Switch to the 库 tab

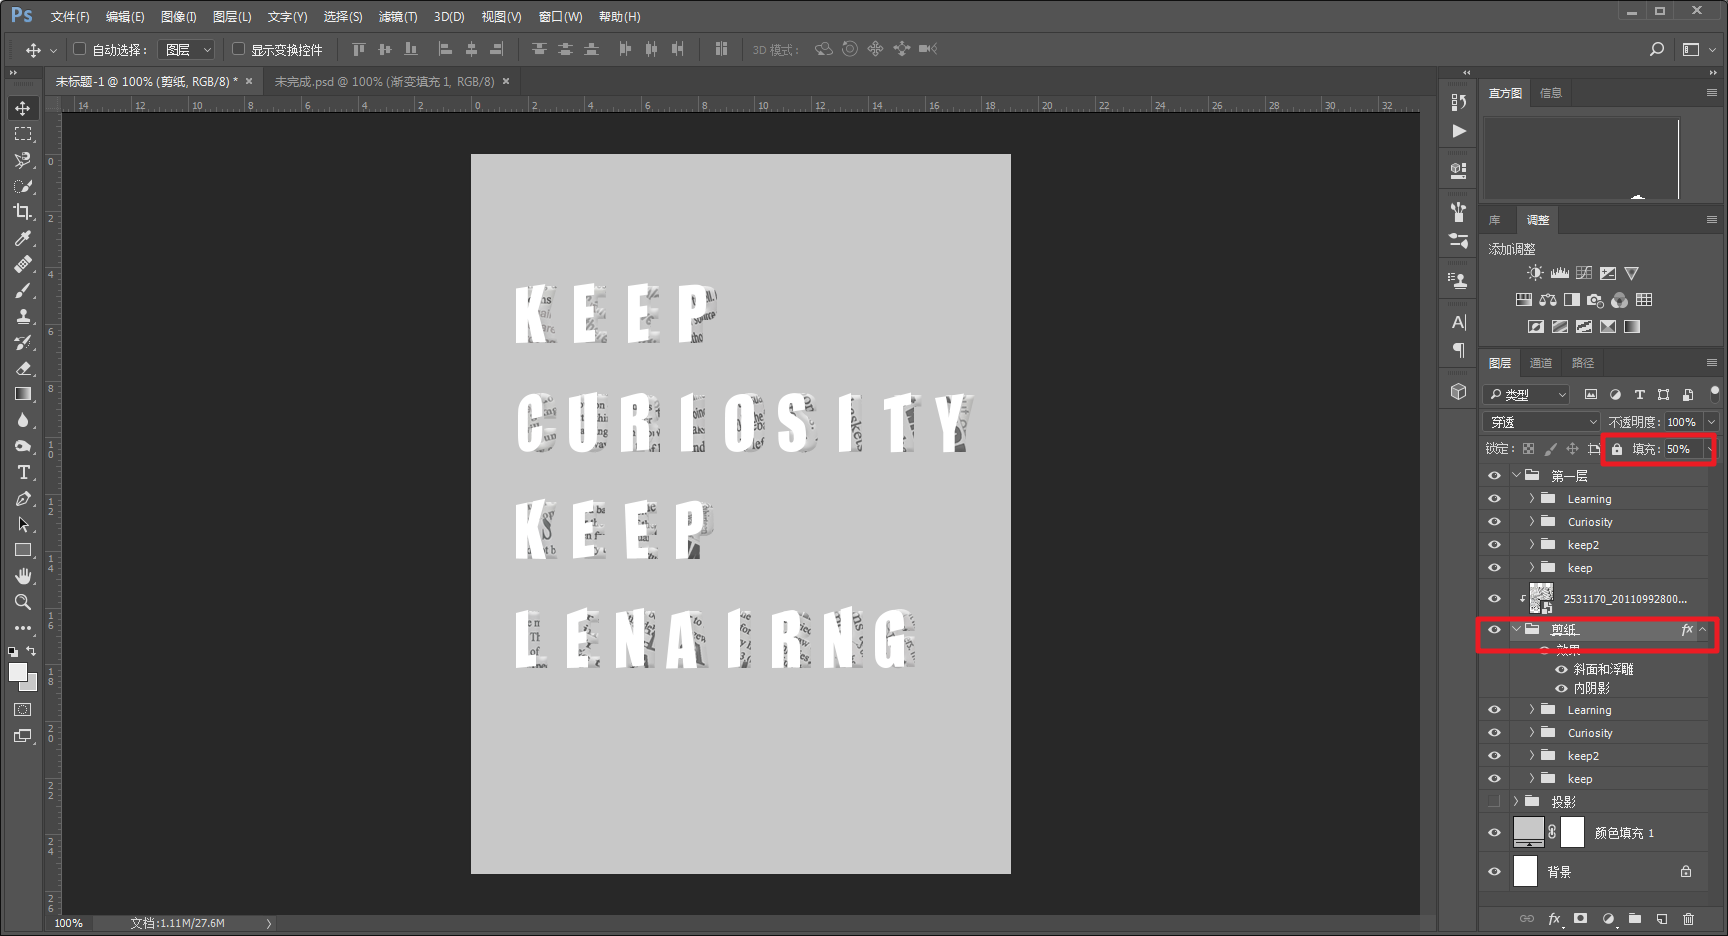[x=1495, y=220]
